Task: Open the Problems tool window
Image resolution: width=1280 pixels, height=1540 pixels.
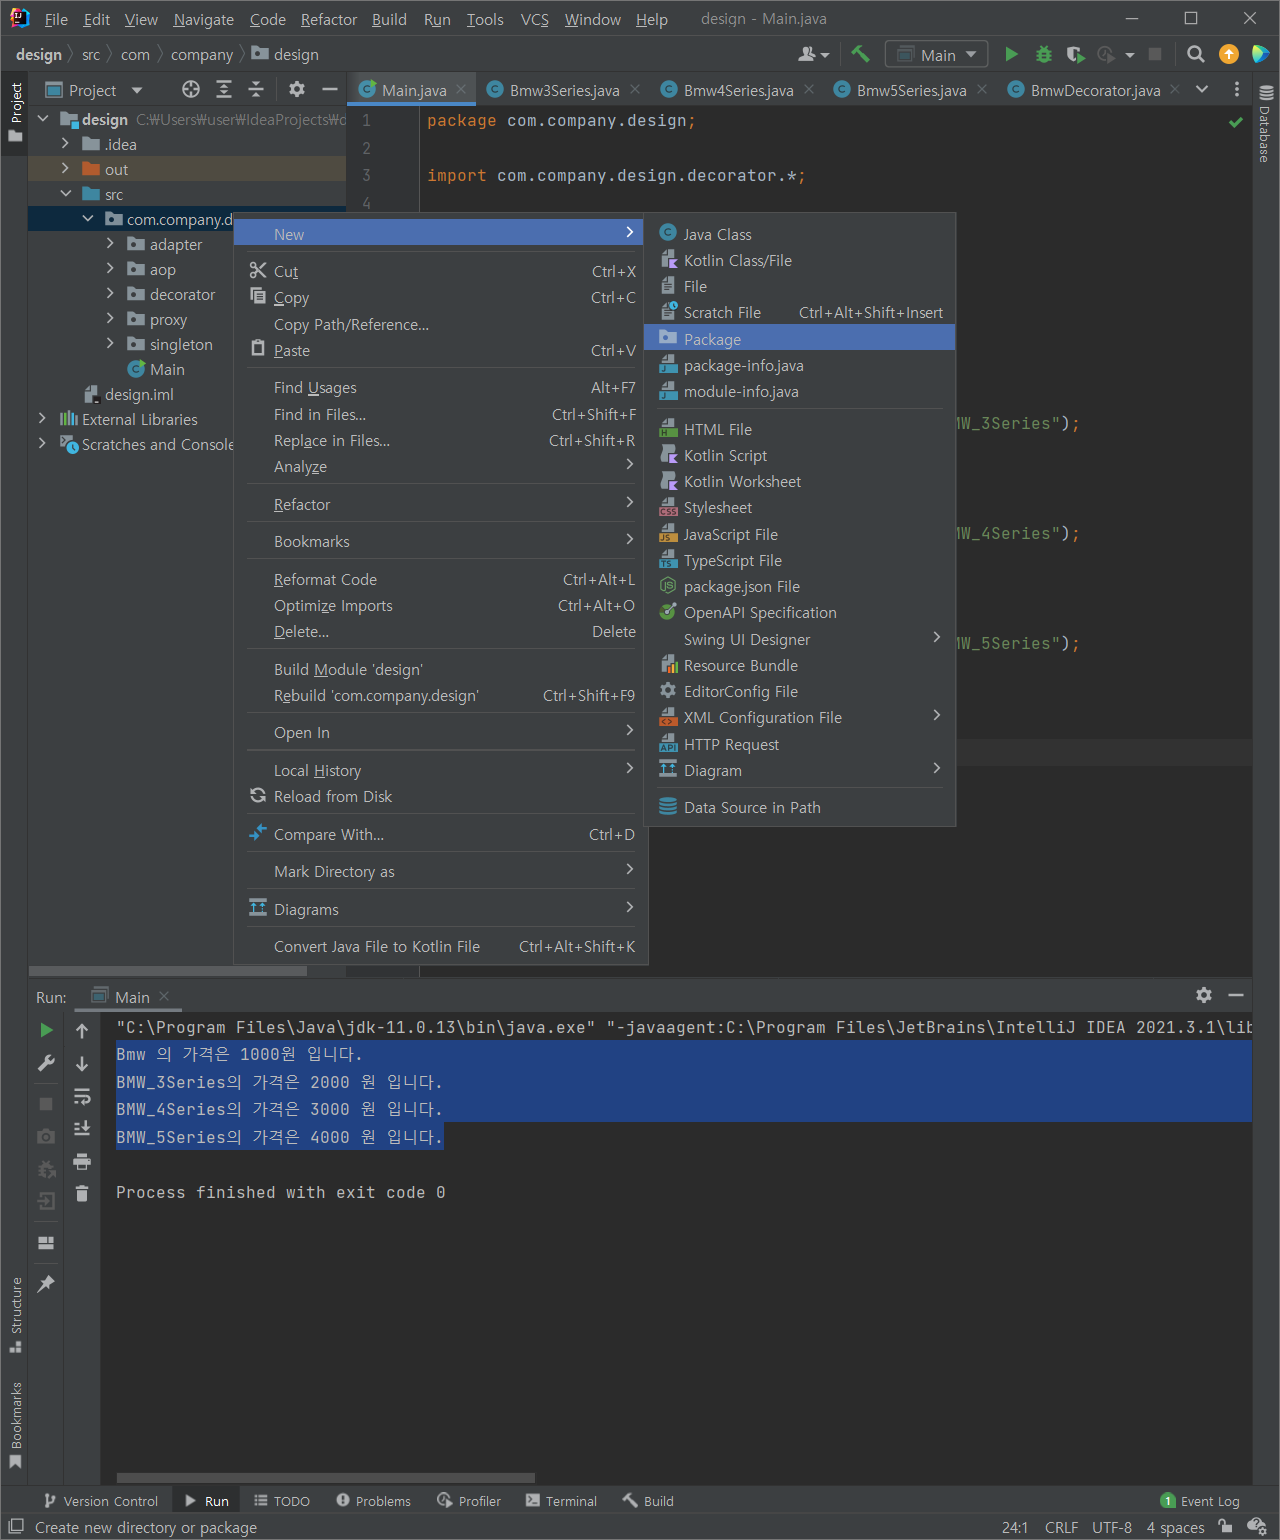Action: (x=373, y=1501)
